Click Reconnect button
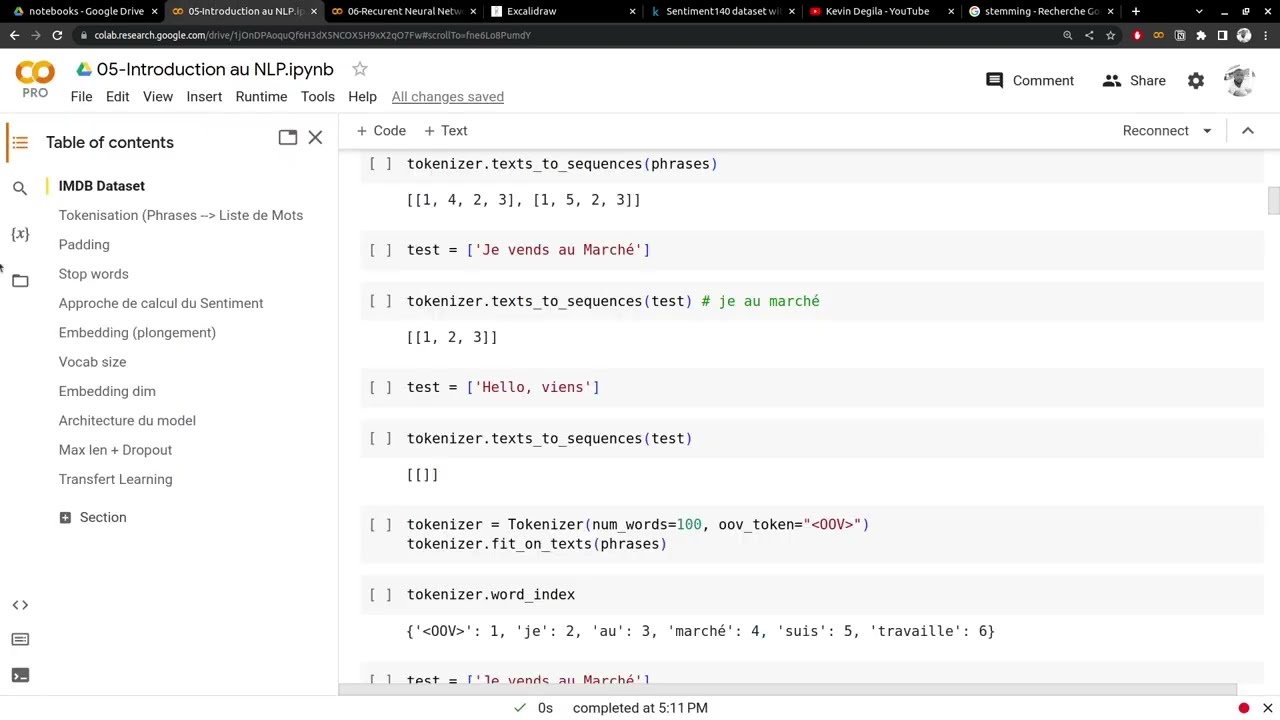 click(x=1156, y=131)
